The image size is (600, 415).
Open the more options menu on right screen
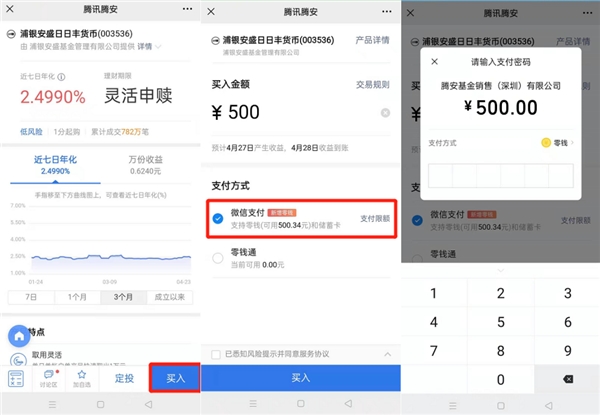pyautogui.click(x=587, y=13)
